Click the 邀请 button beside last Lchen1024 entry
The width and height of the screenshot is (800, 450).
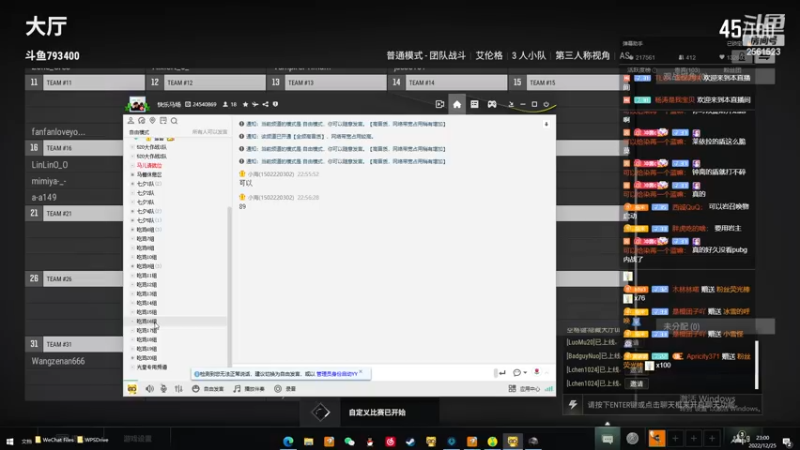coord(636,384)
